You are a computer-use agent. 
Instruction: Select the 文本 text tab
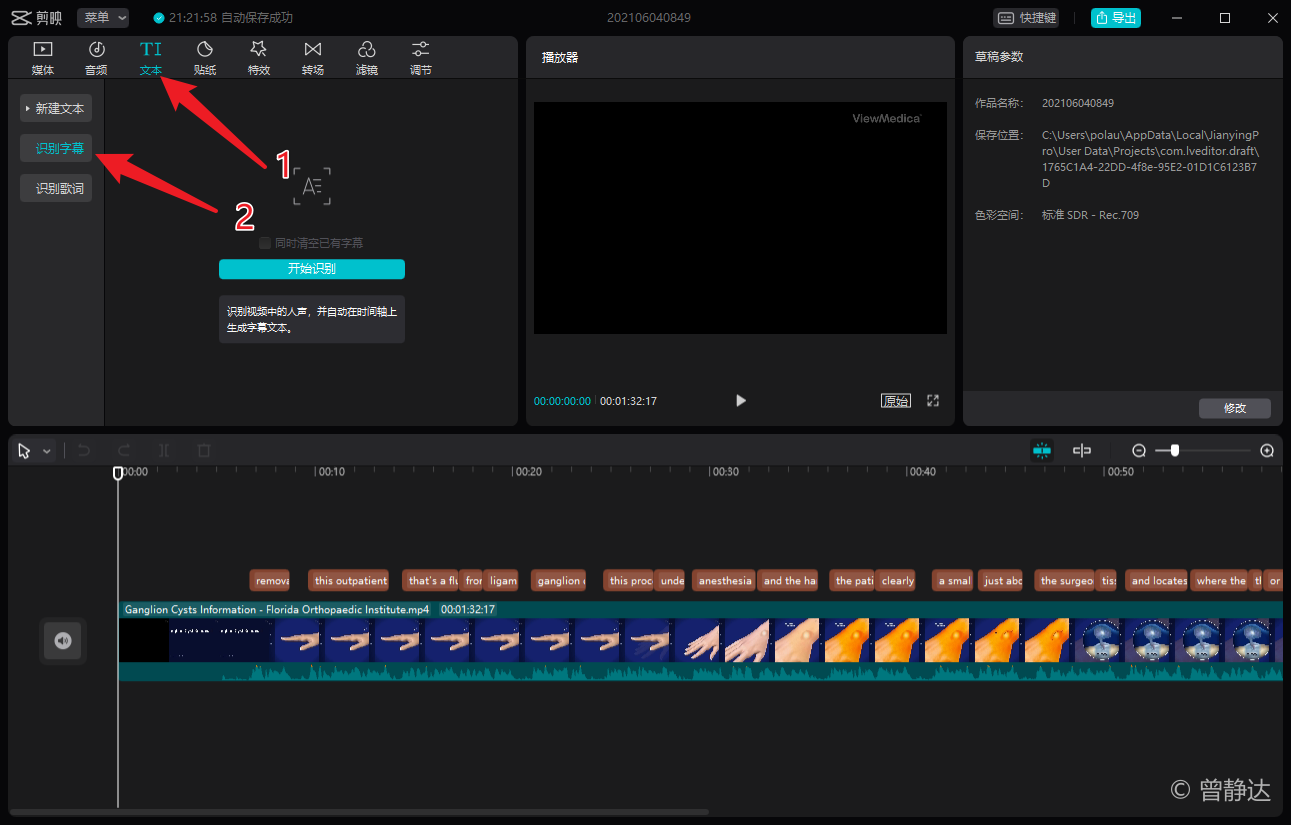point(150,58)
